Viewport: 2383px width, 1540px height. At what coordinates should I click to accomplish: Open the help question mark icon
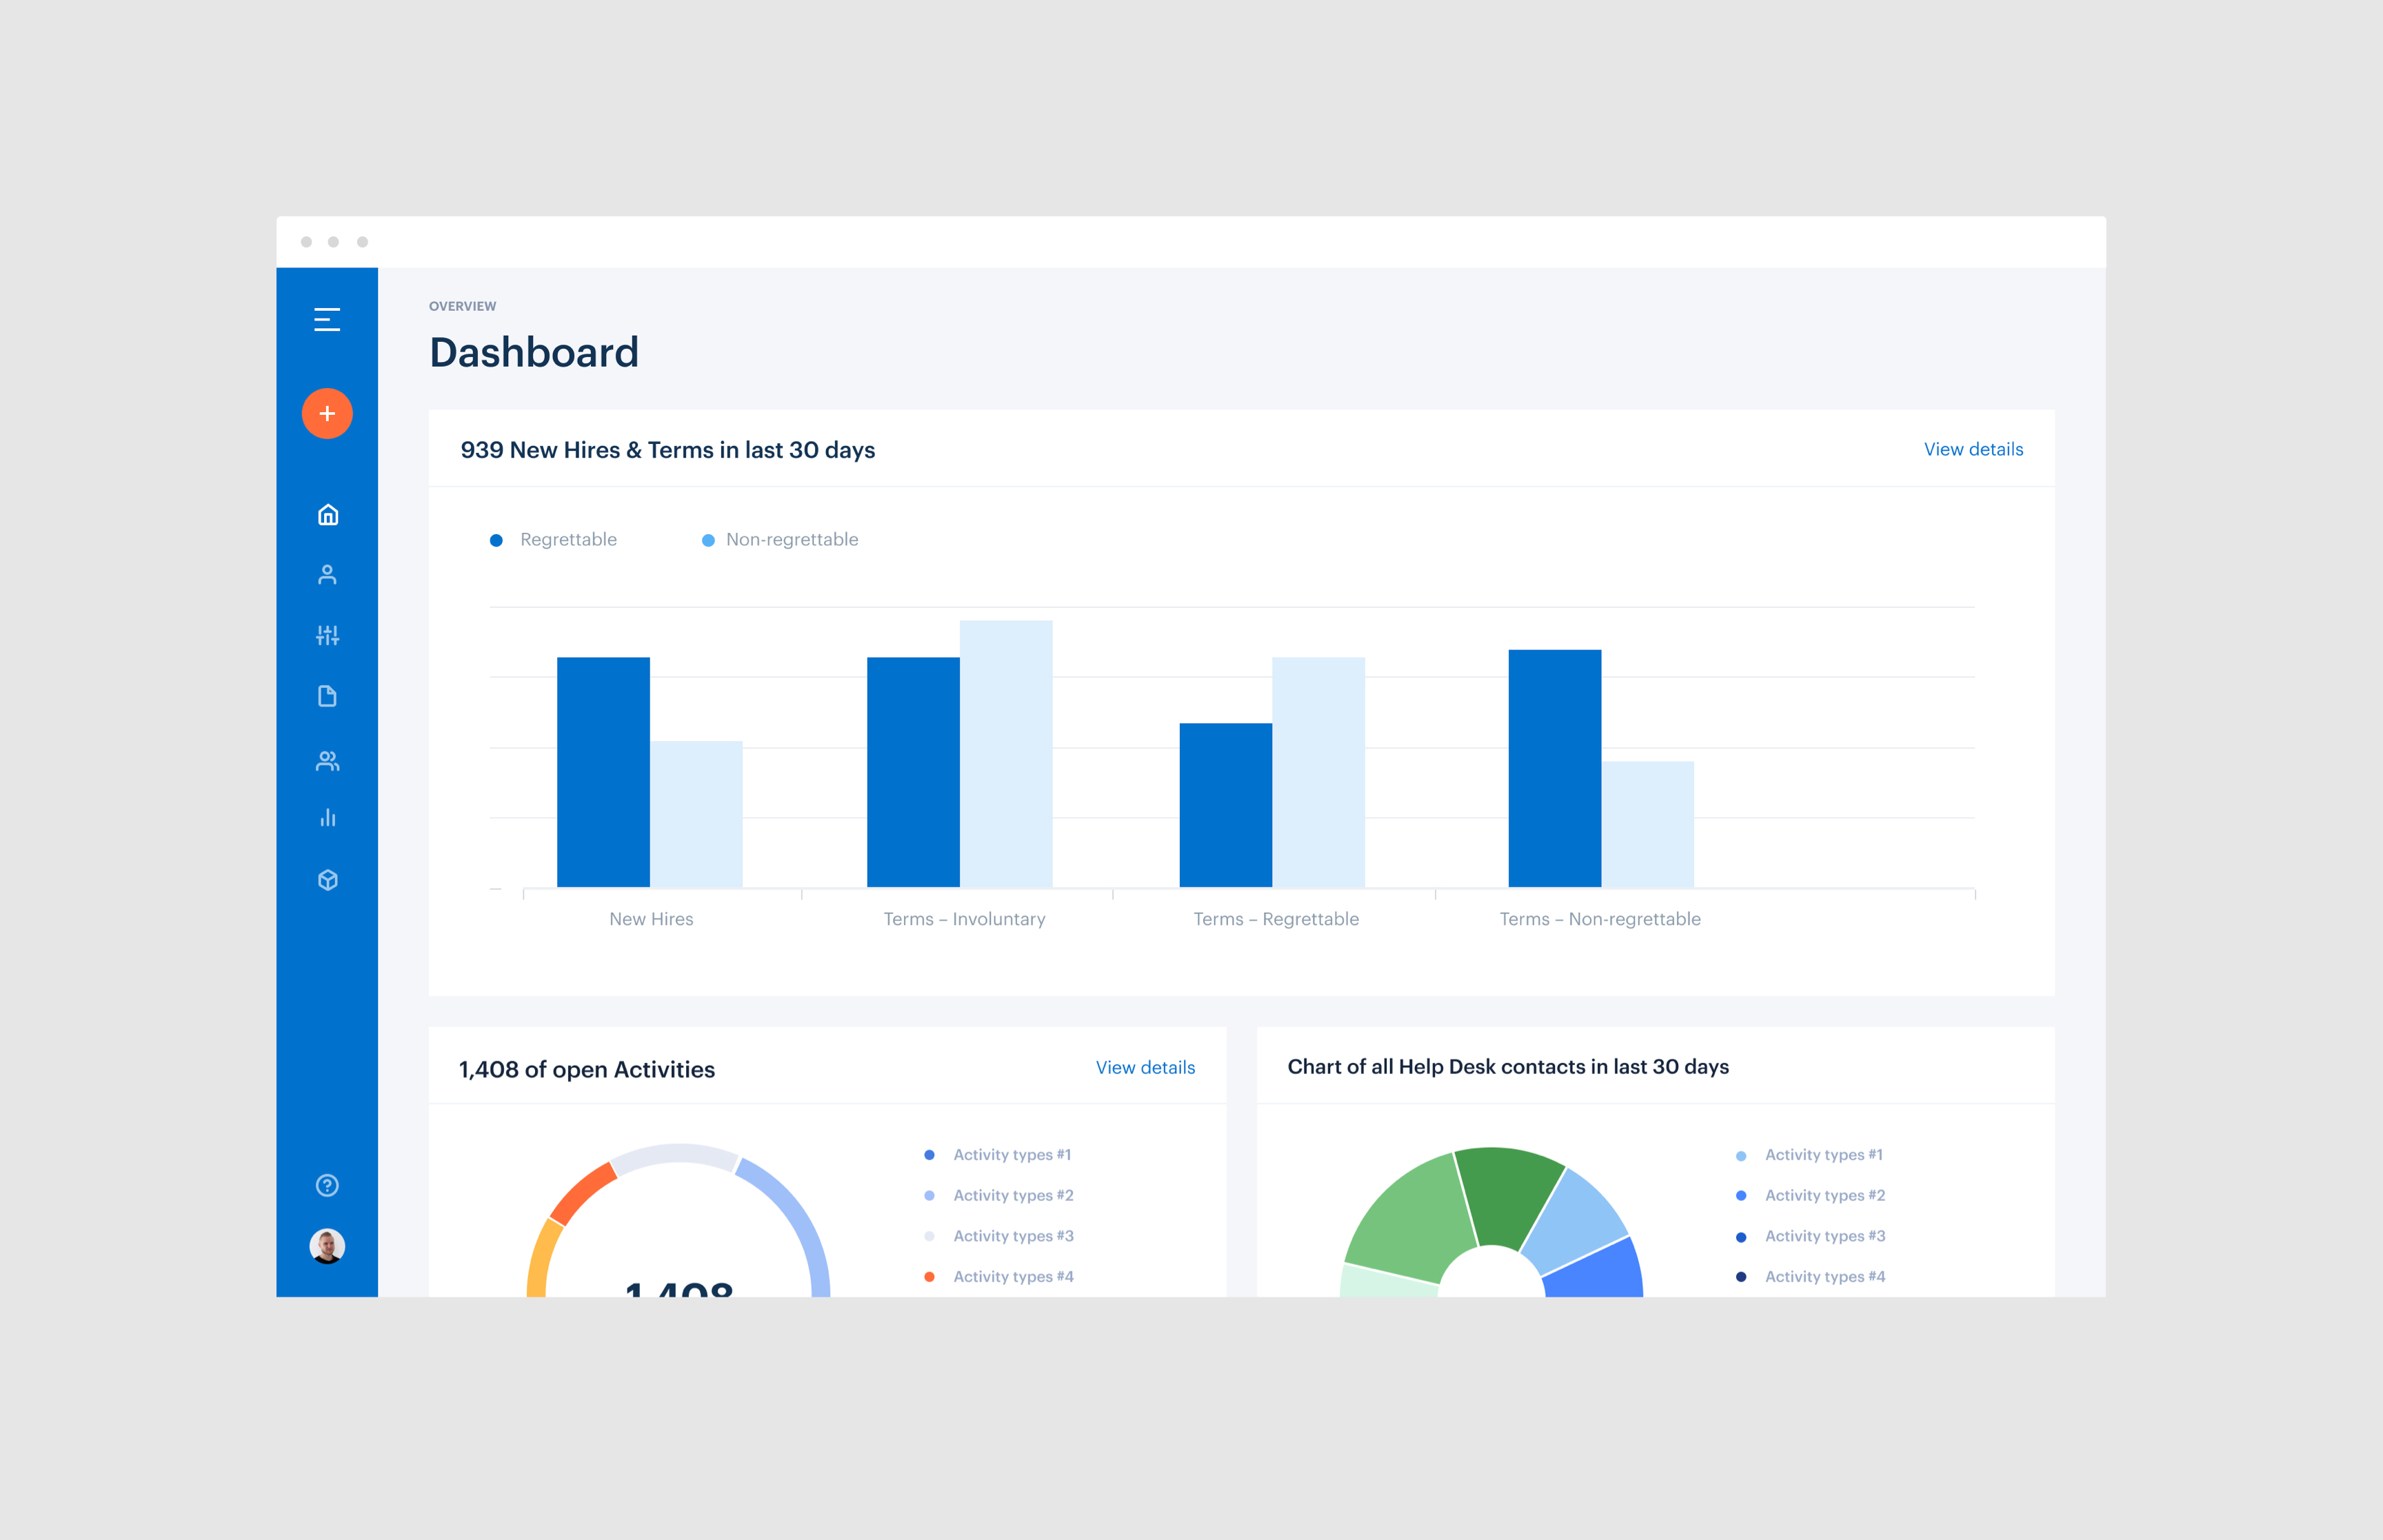[327, 1185]
